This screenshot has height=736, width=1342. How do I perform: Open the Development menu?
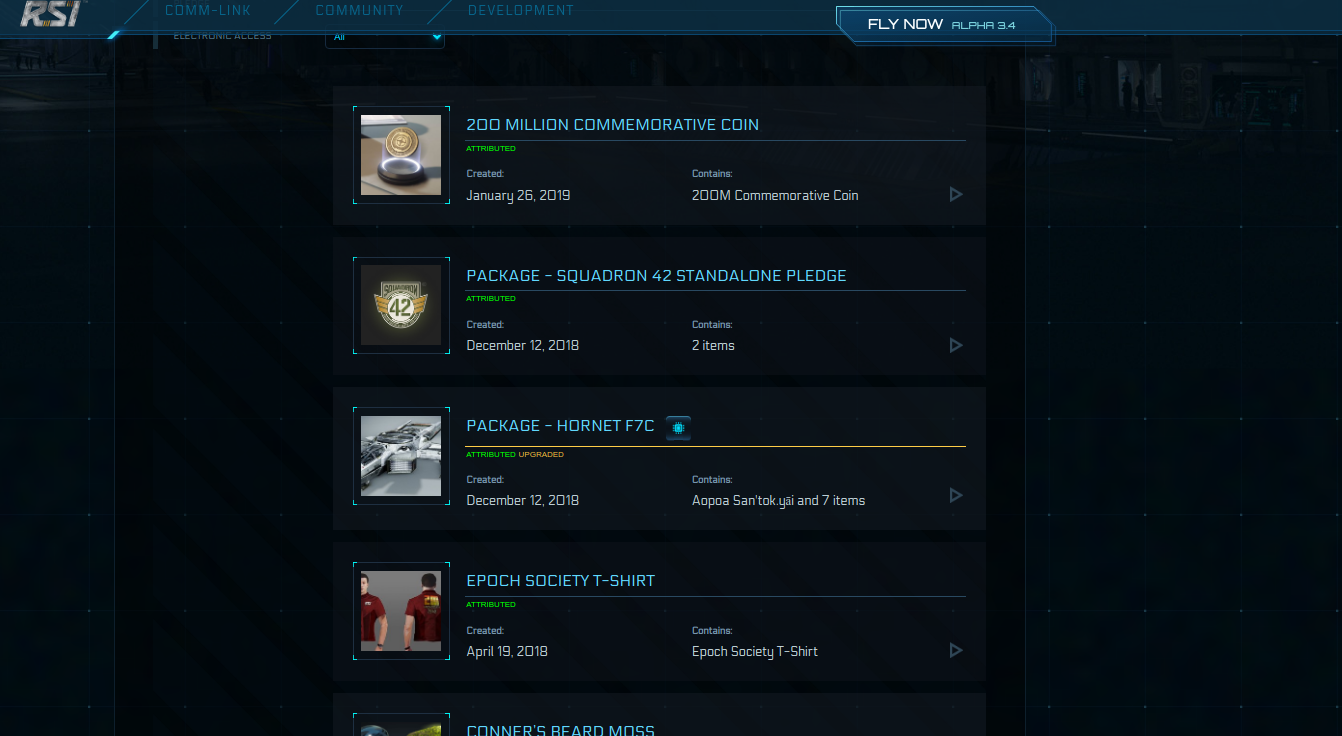pos(521,11)
